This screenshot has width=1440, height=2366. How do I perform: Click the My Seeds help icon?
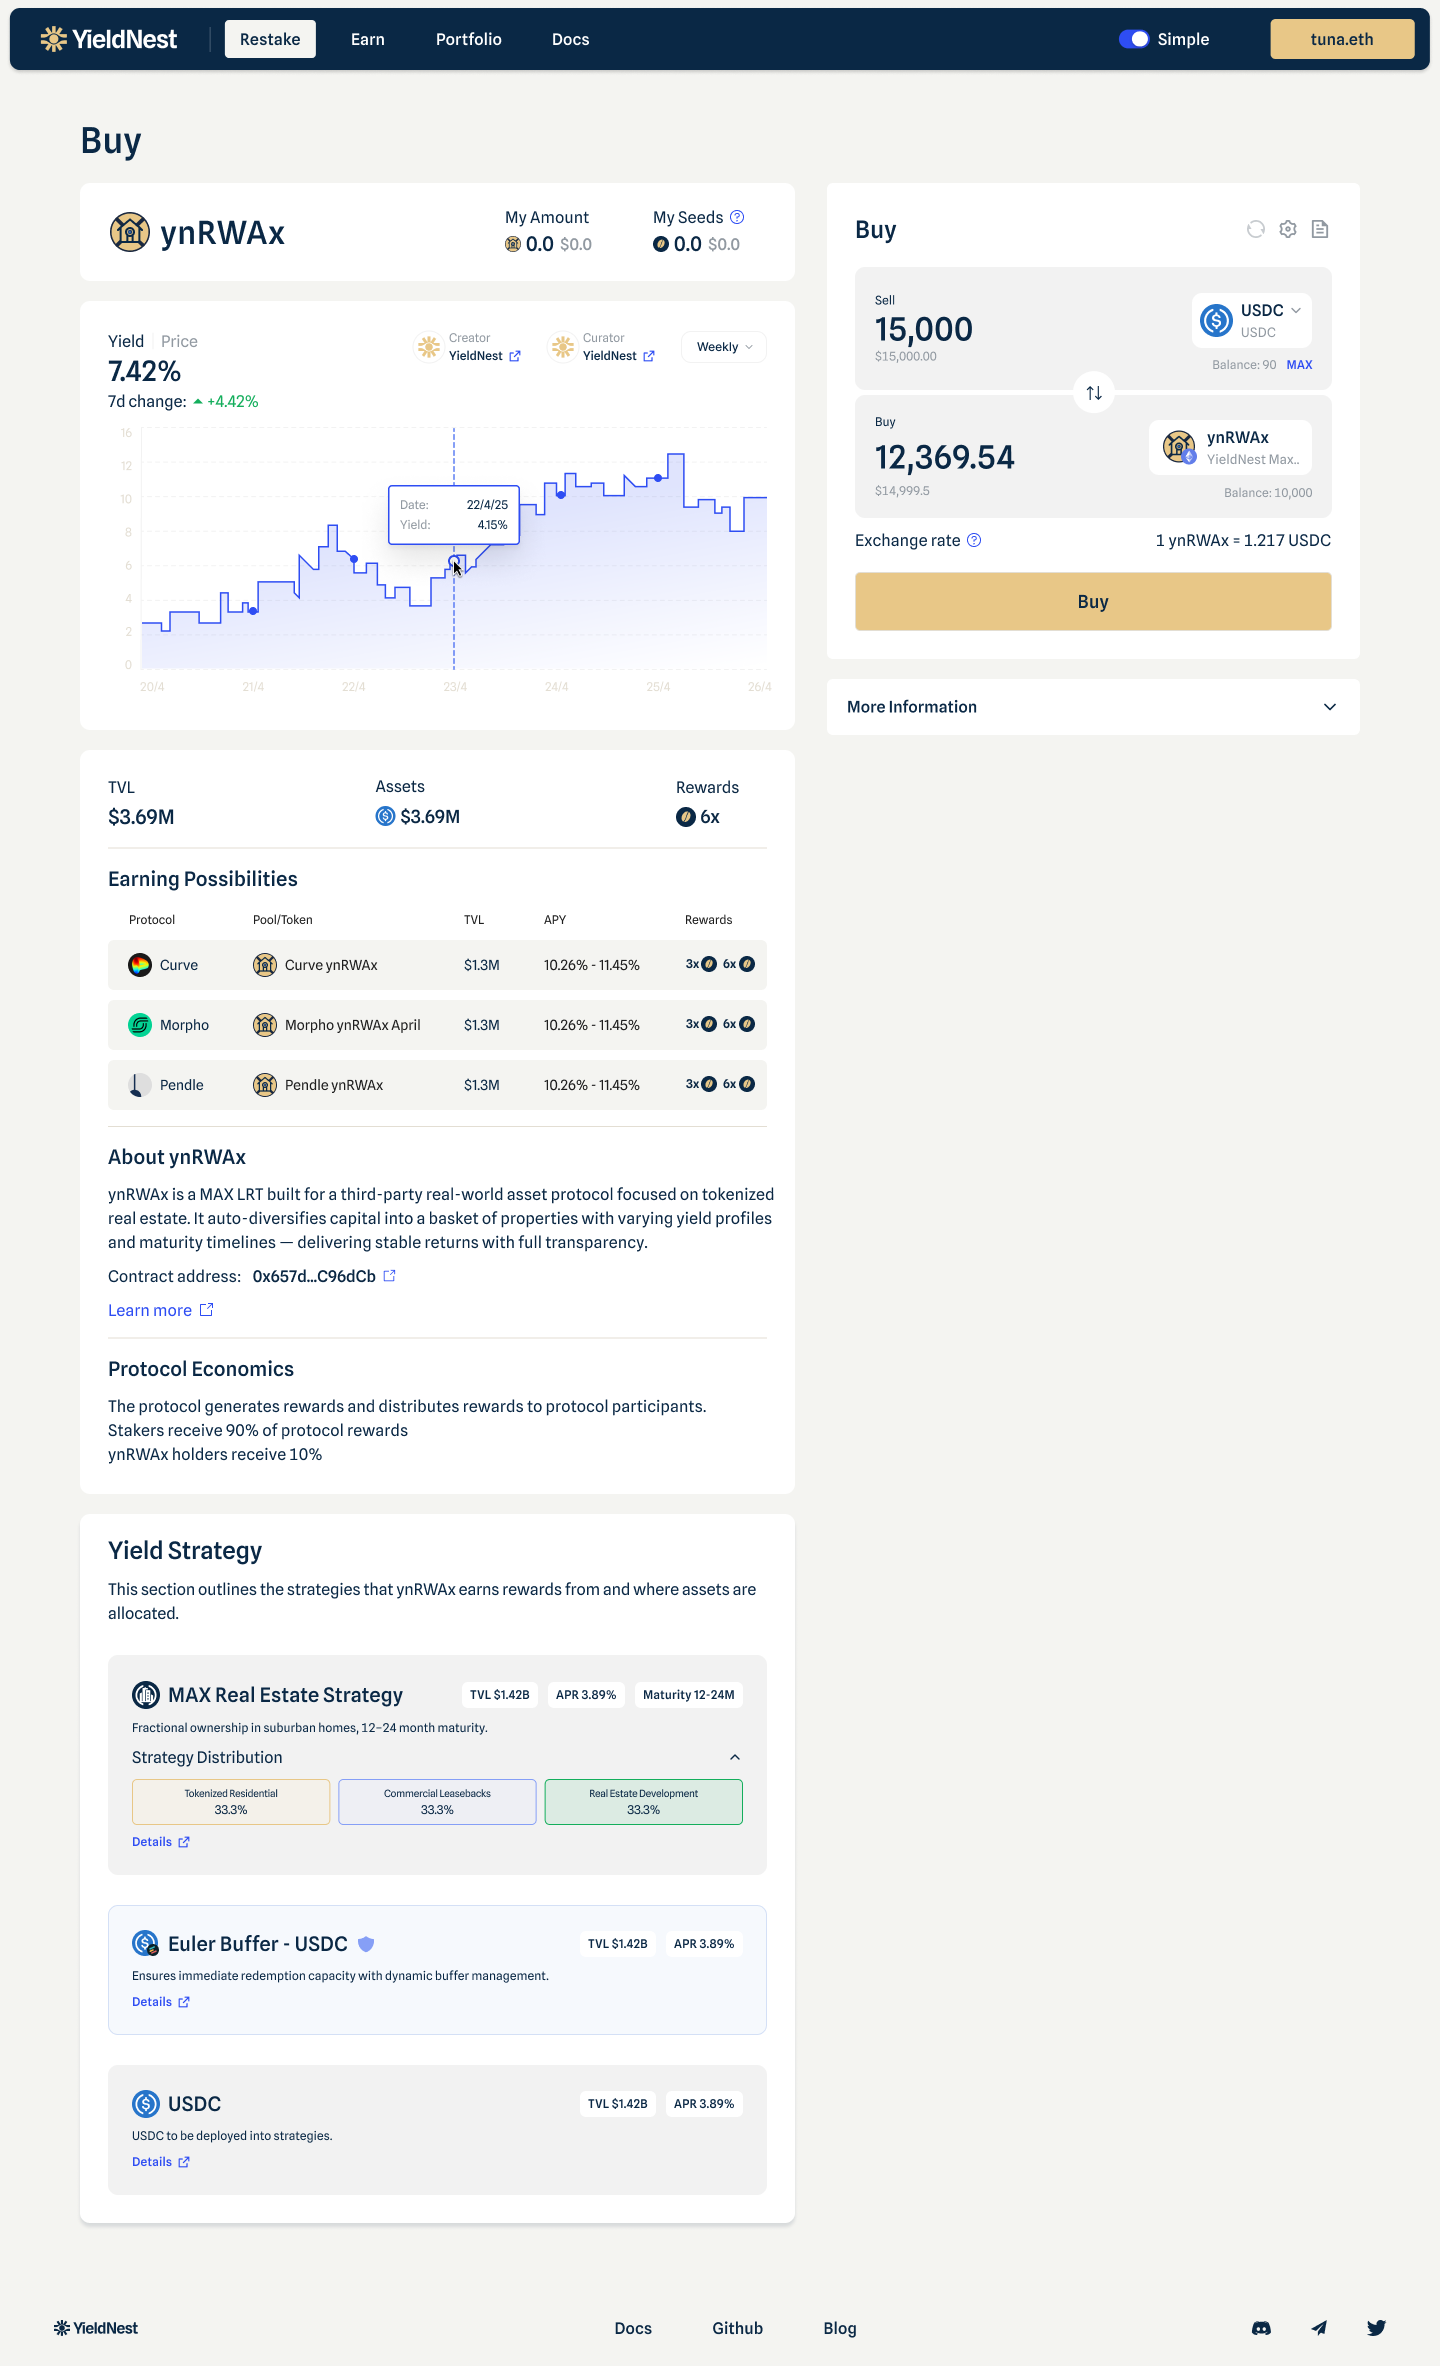point(737,217)
